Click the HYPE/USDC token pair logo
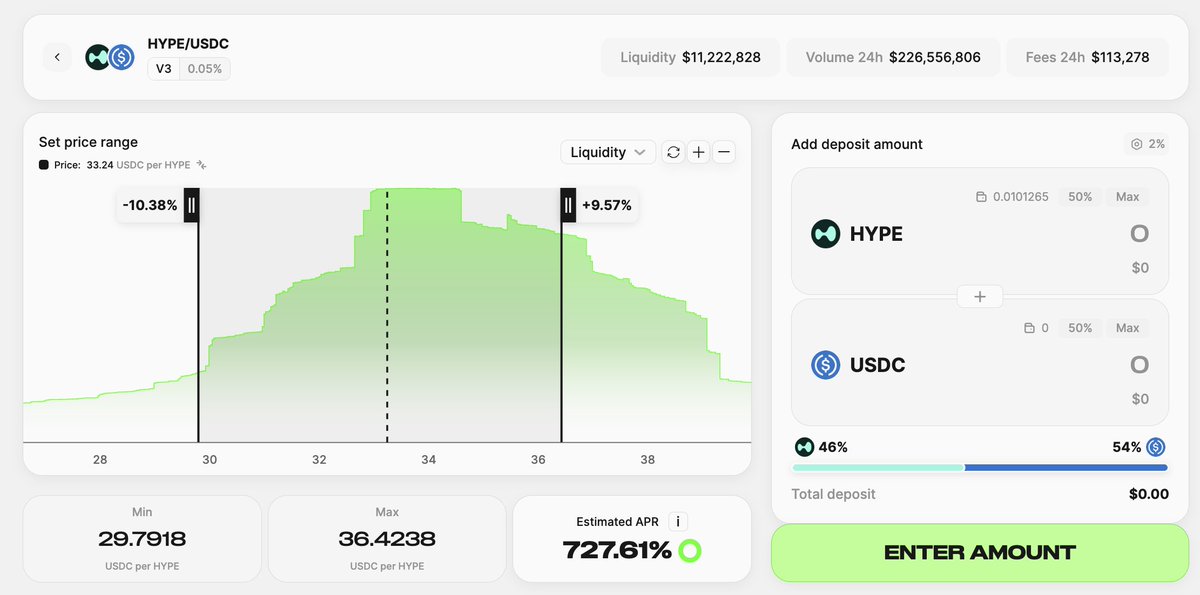The height and width of the screenshot is (595, 1200). point(110,57)
